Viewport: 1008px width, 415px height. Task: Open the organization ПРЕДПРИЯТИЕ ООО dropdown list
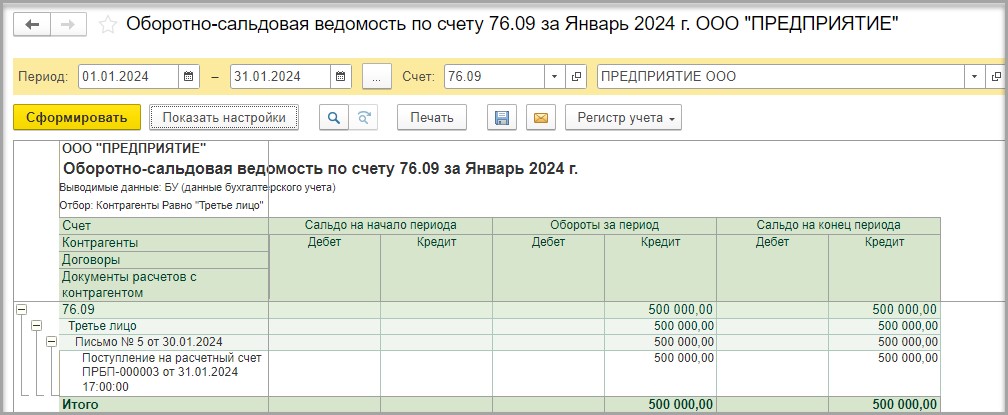pyautogui.click(x=973, y=77)
